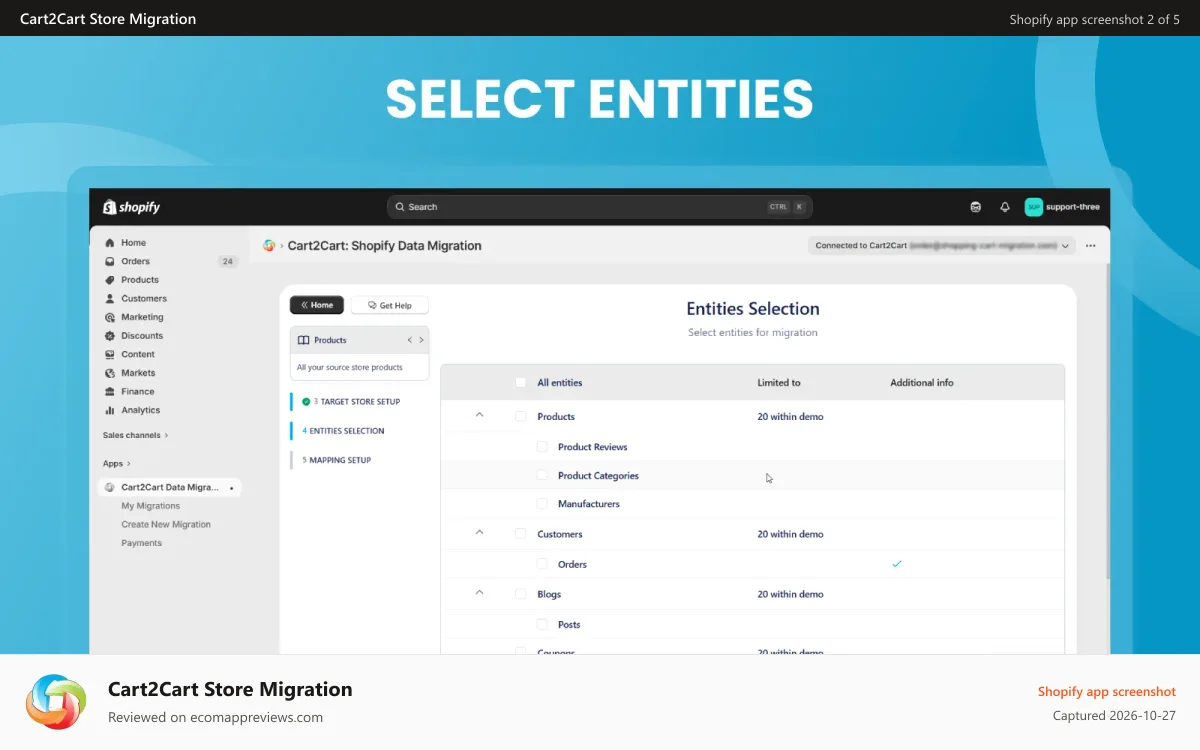This screenshot has height=750, width=1200.
Task: Check the Orders checkbox
Action: pyautogui.click(x=542, y=564)
